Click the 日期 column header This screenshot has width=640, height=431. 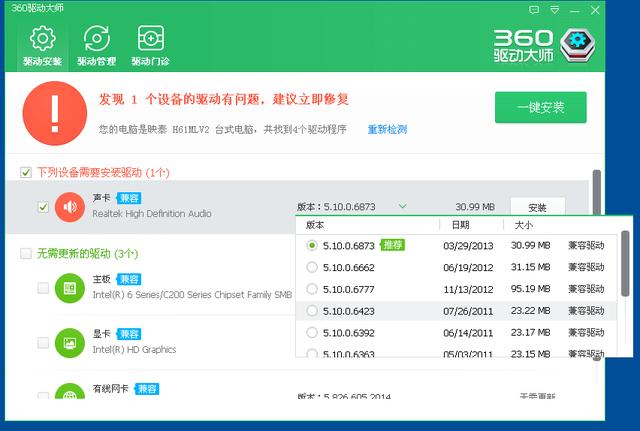pyautogui.click(x=460, y=225)
